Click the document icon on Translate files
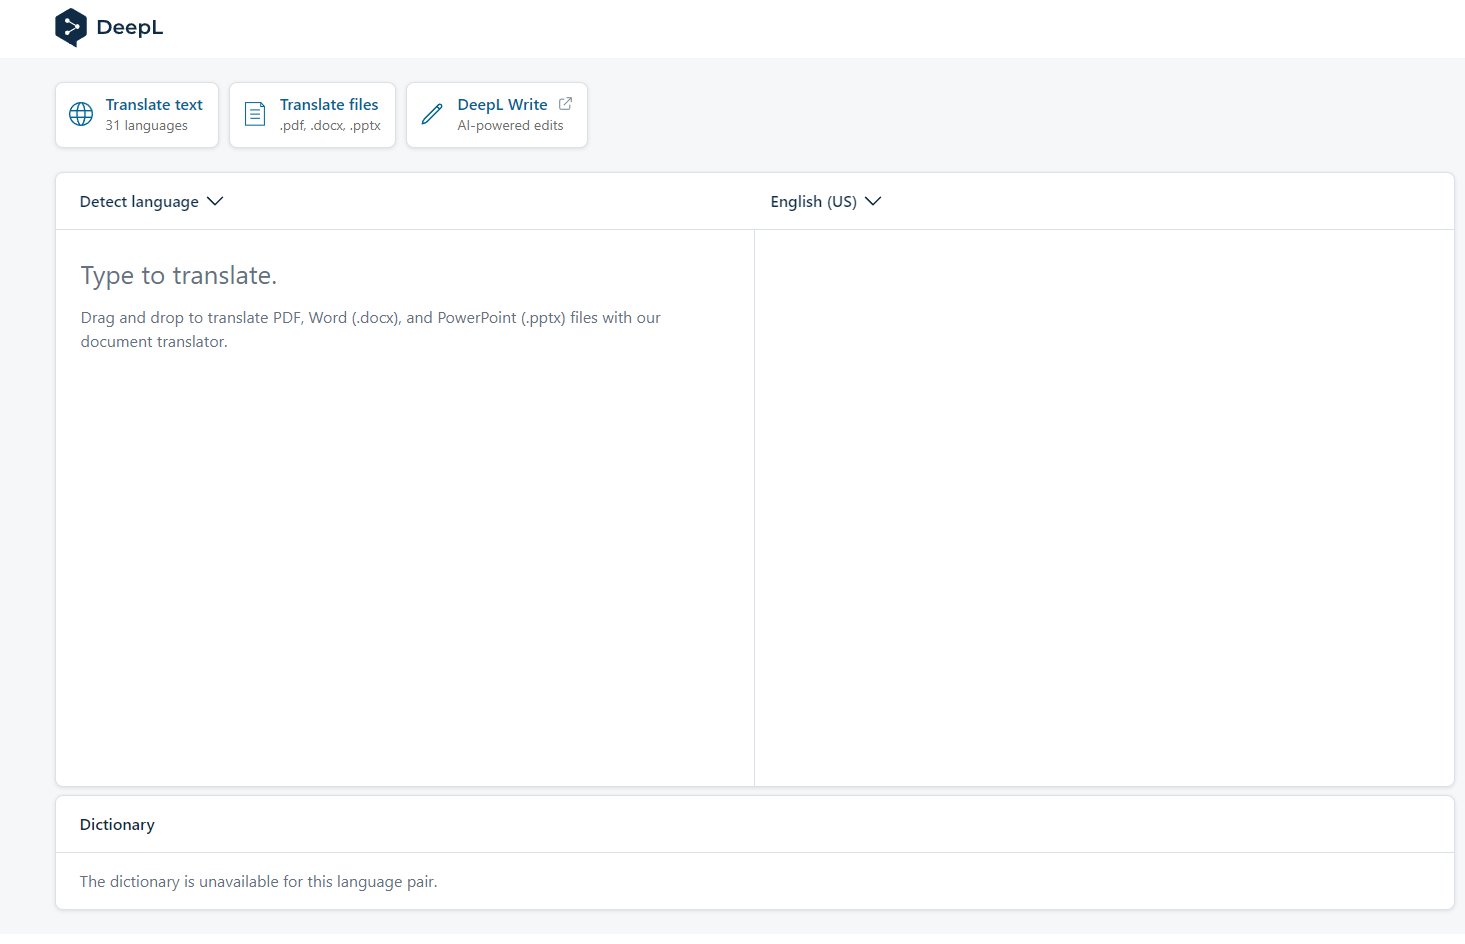Viewport: 1465px width, 944px height. pyautogui.click(x=255, y=115)
